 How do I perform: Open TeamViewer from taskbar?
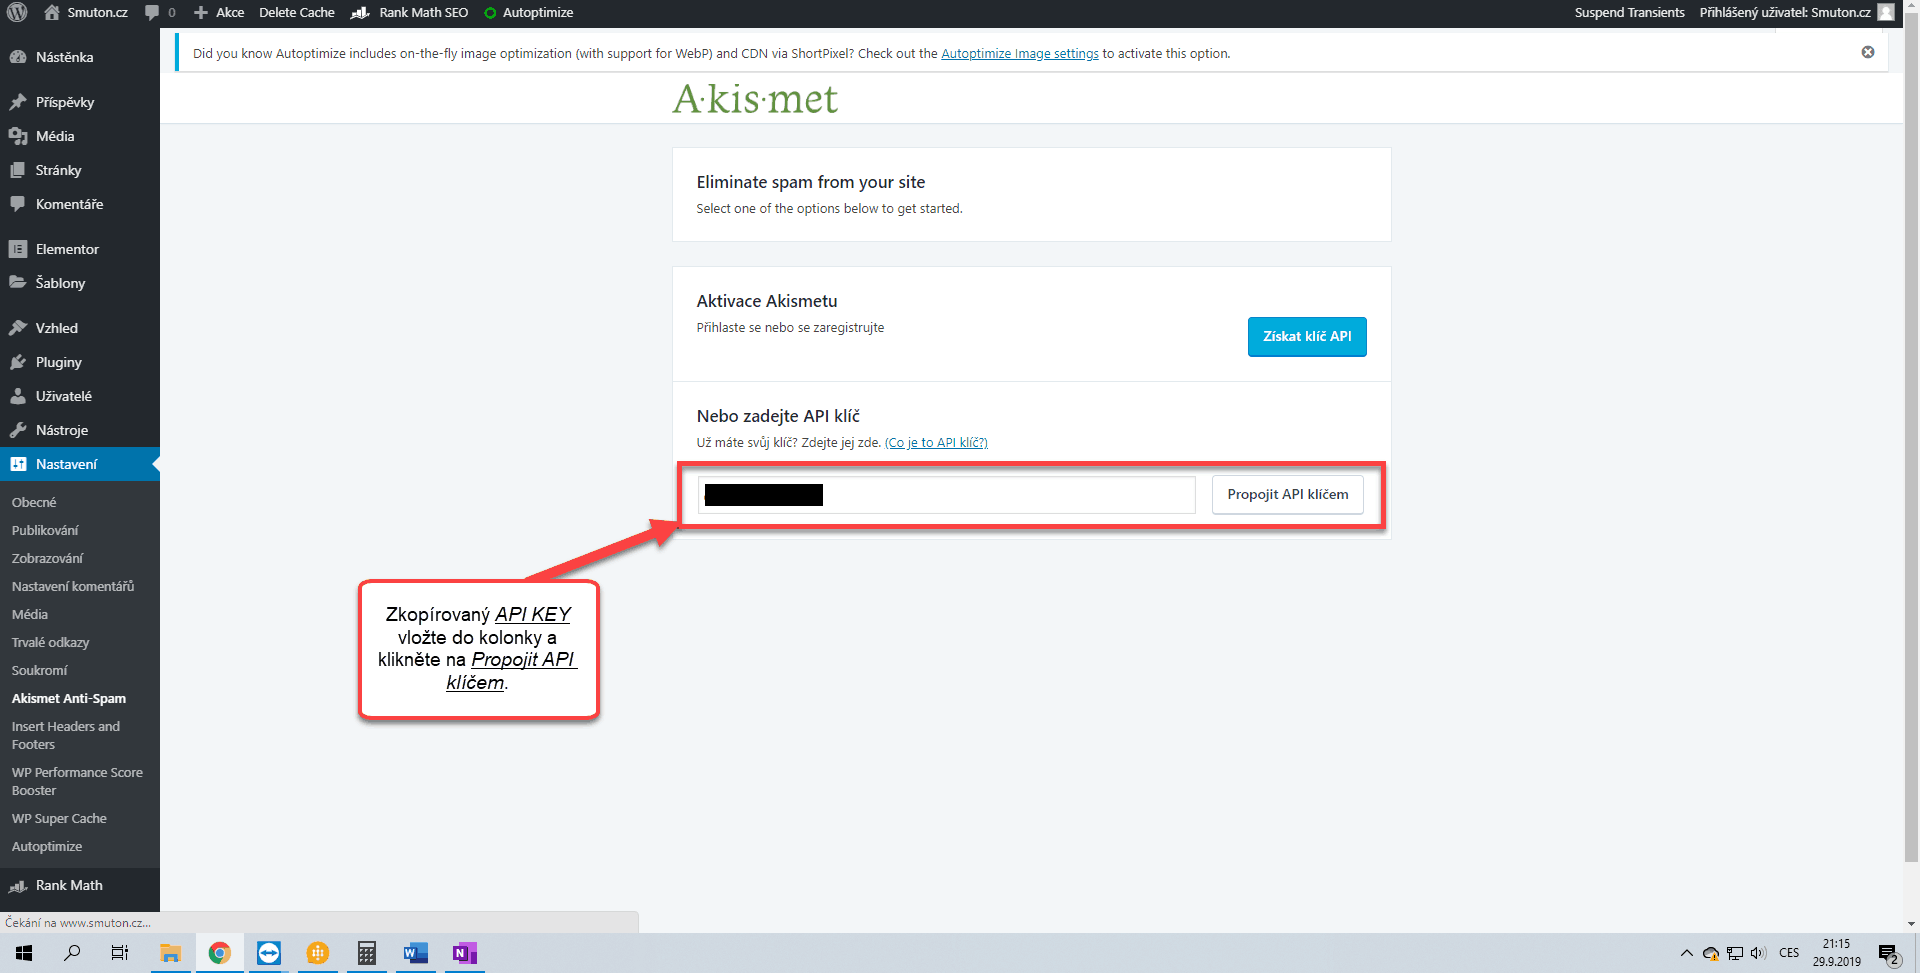click(x=268, y=953)
